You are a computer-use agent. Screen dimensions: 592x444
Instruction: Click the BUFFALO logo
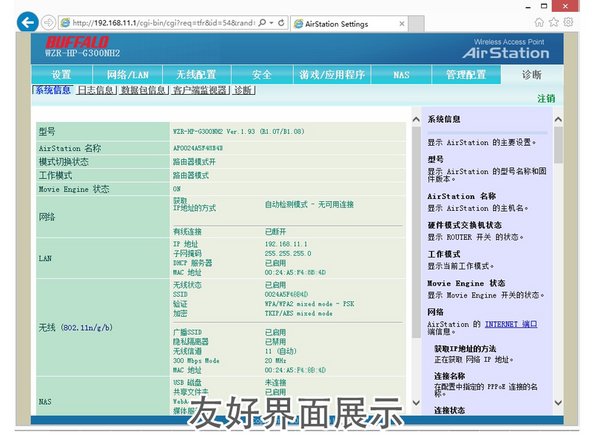(77, 42)
